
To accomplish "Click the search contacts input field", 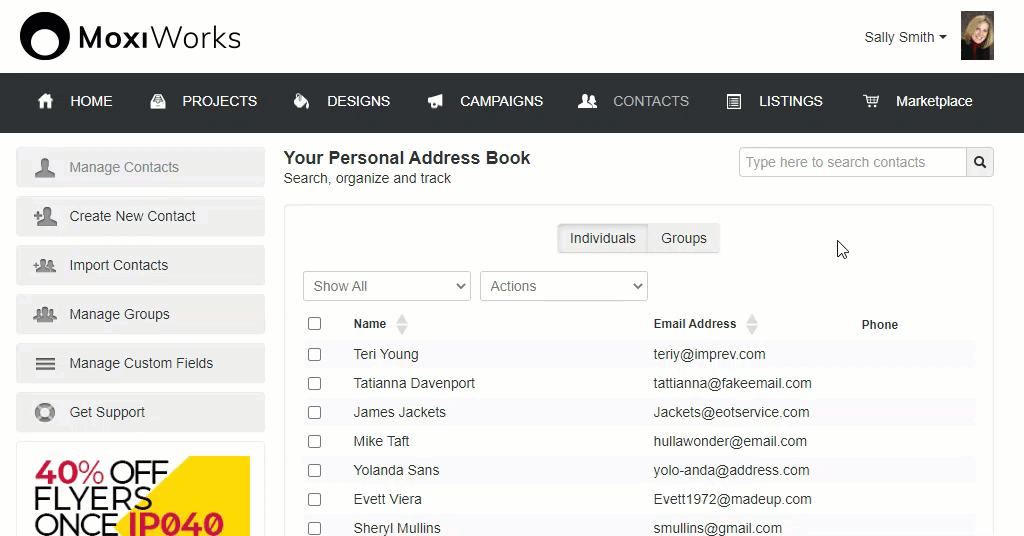I will tap(852, 162).
